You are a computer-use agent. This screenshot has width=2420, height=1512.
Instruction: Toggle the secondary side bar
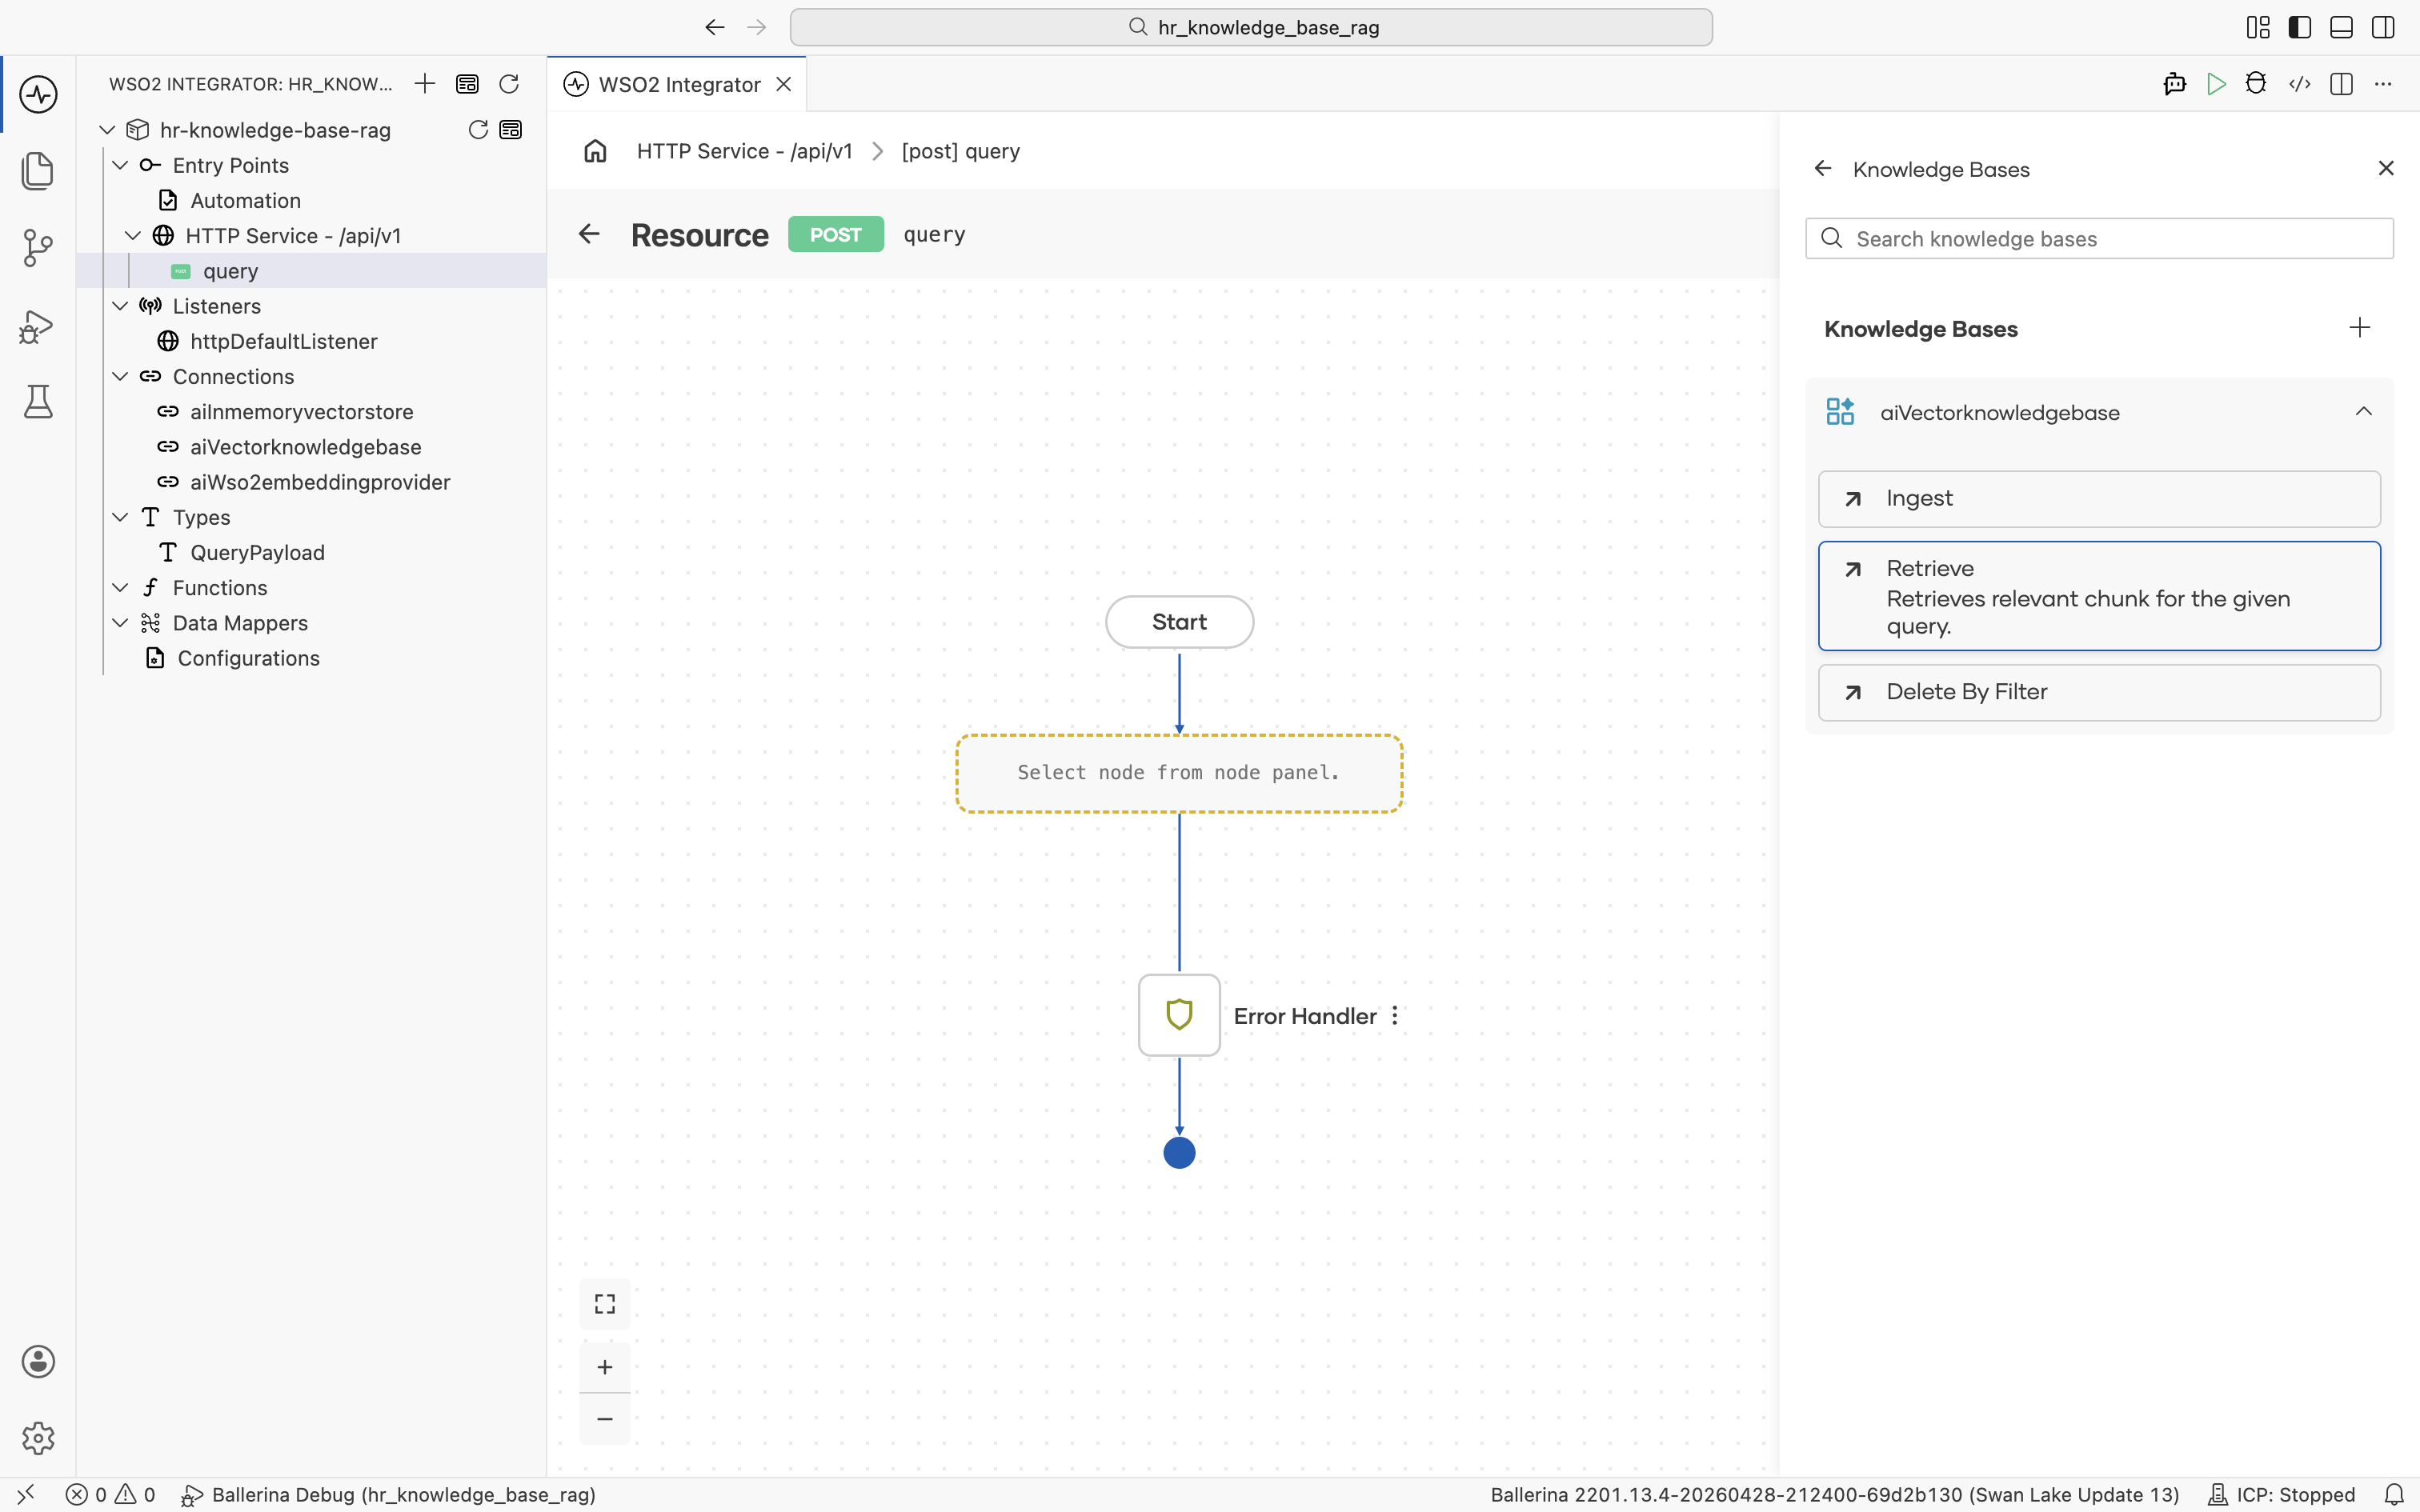click(2383, 27)
